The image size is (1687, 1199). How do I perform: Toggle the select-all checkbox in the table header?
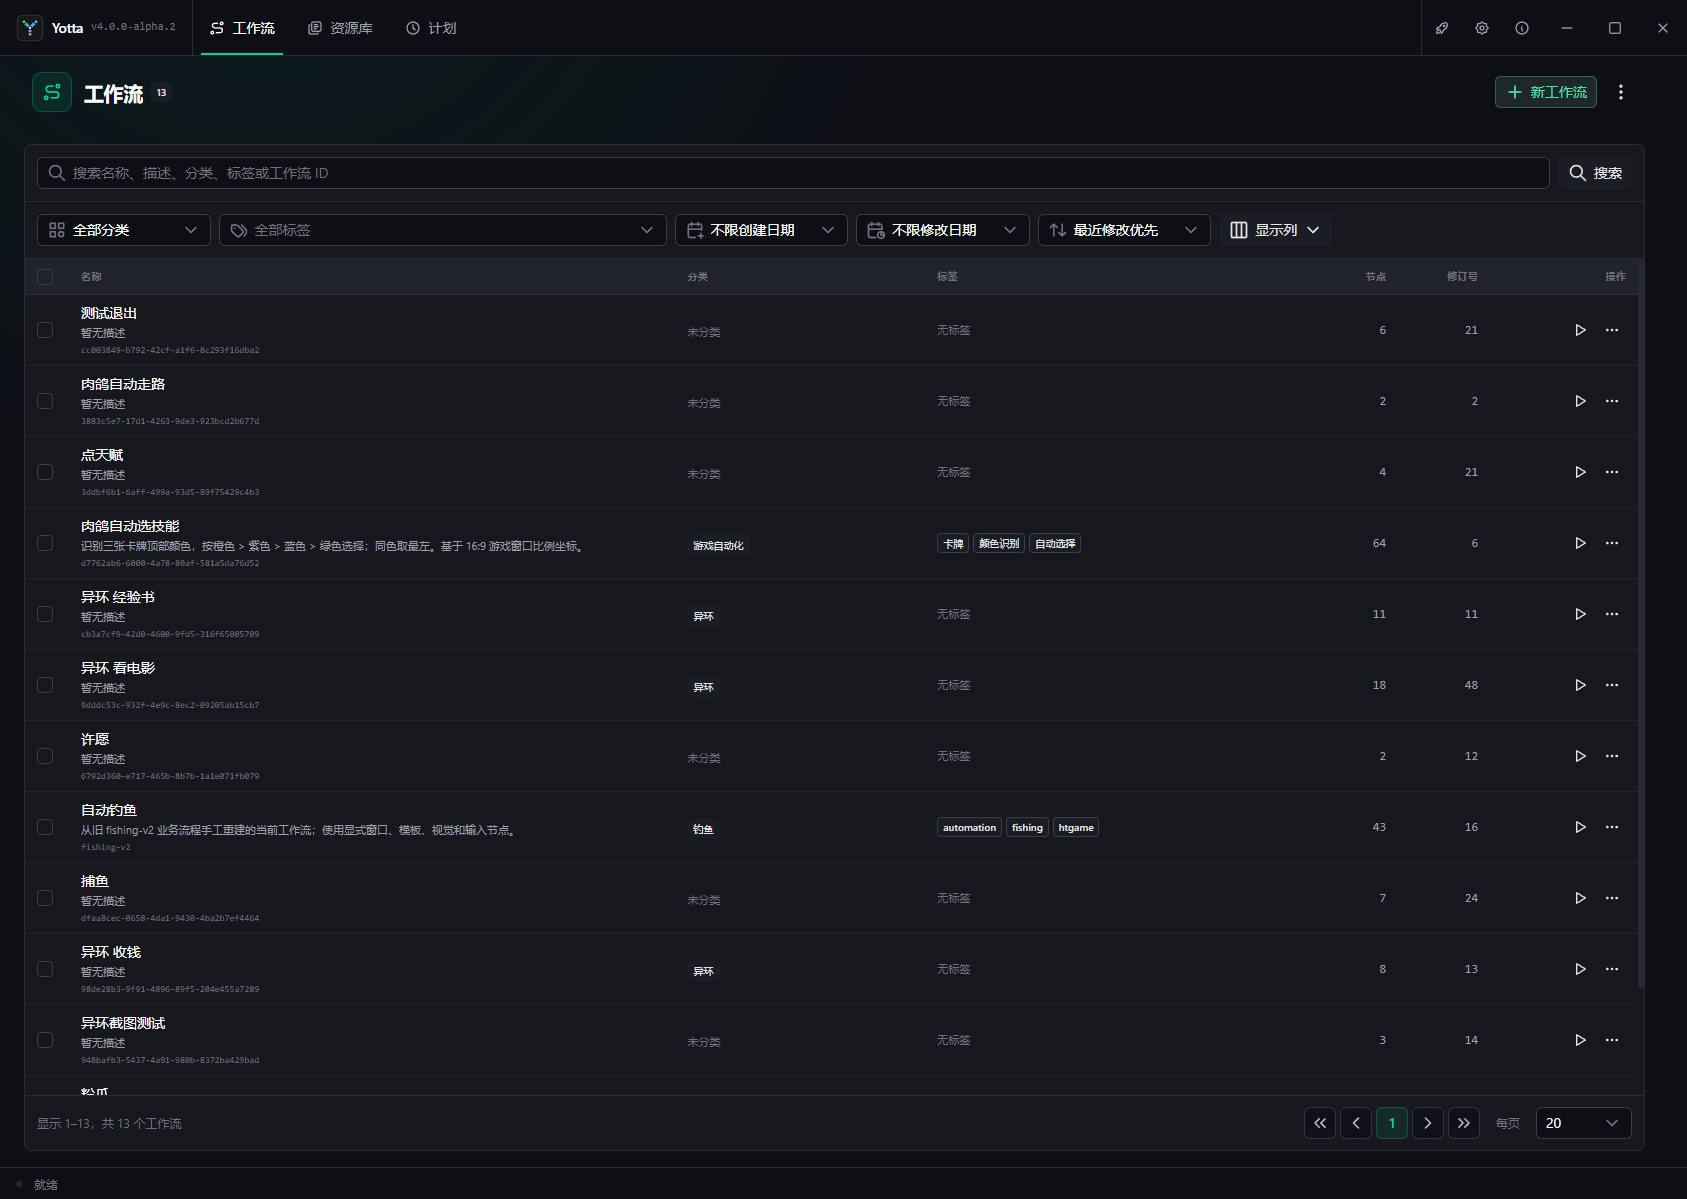[45, 277]
